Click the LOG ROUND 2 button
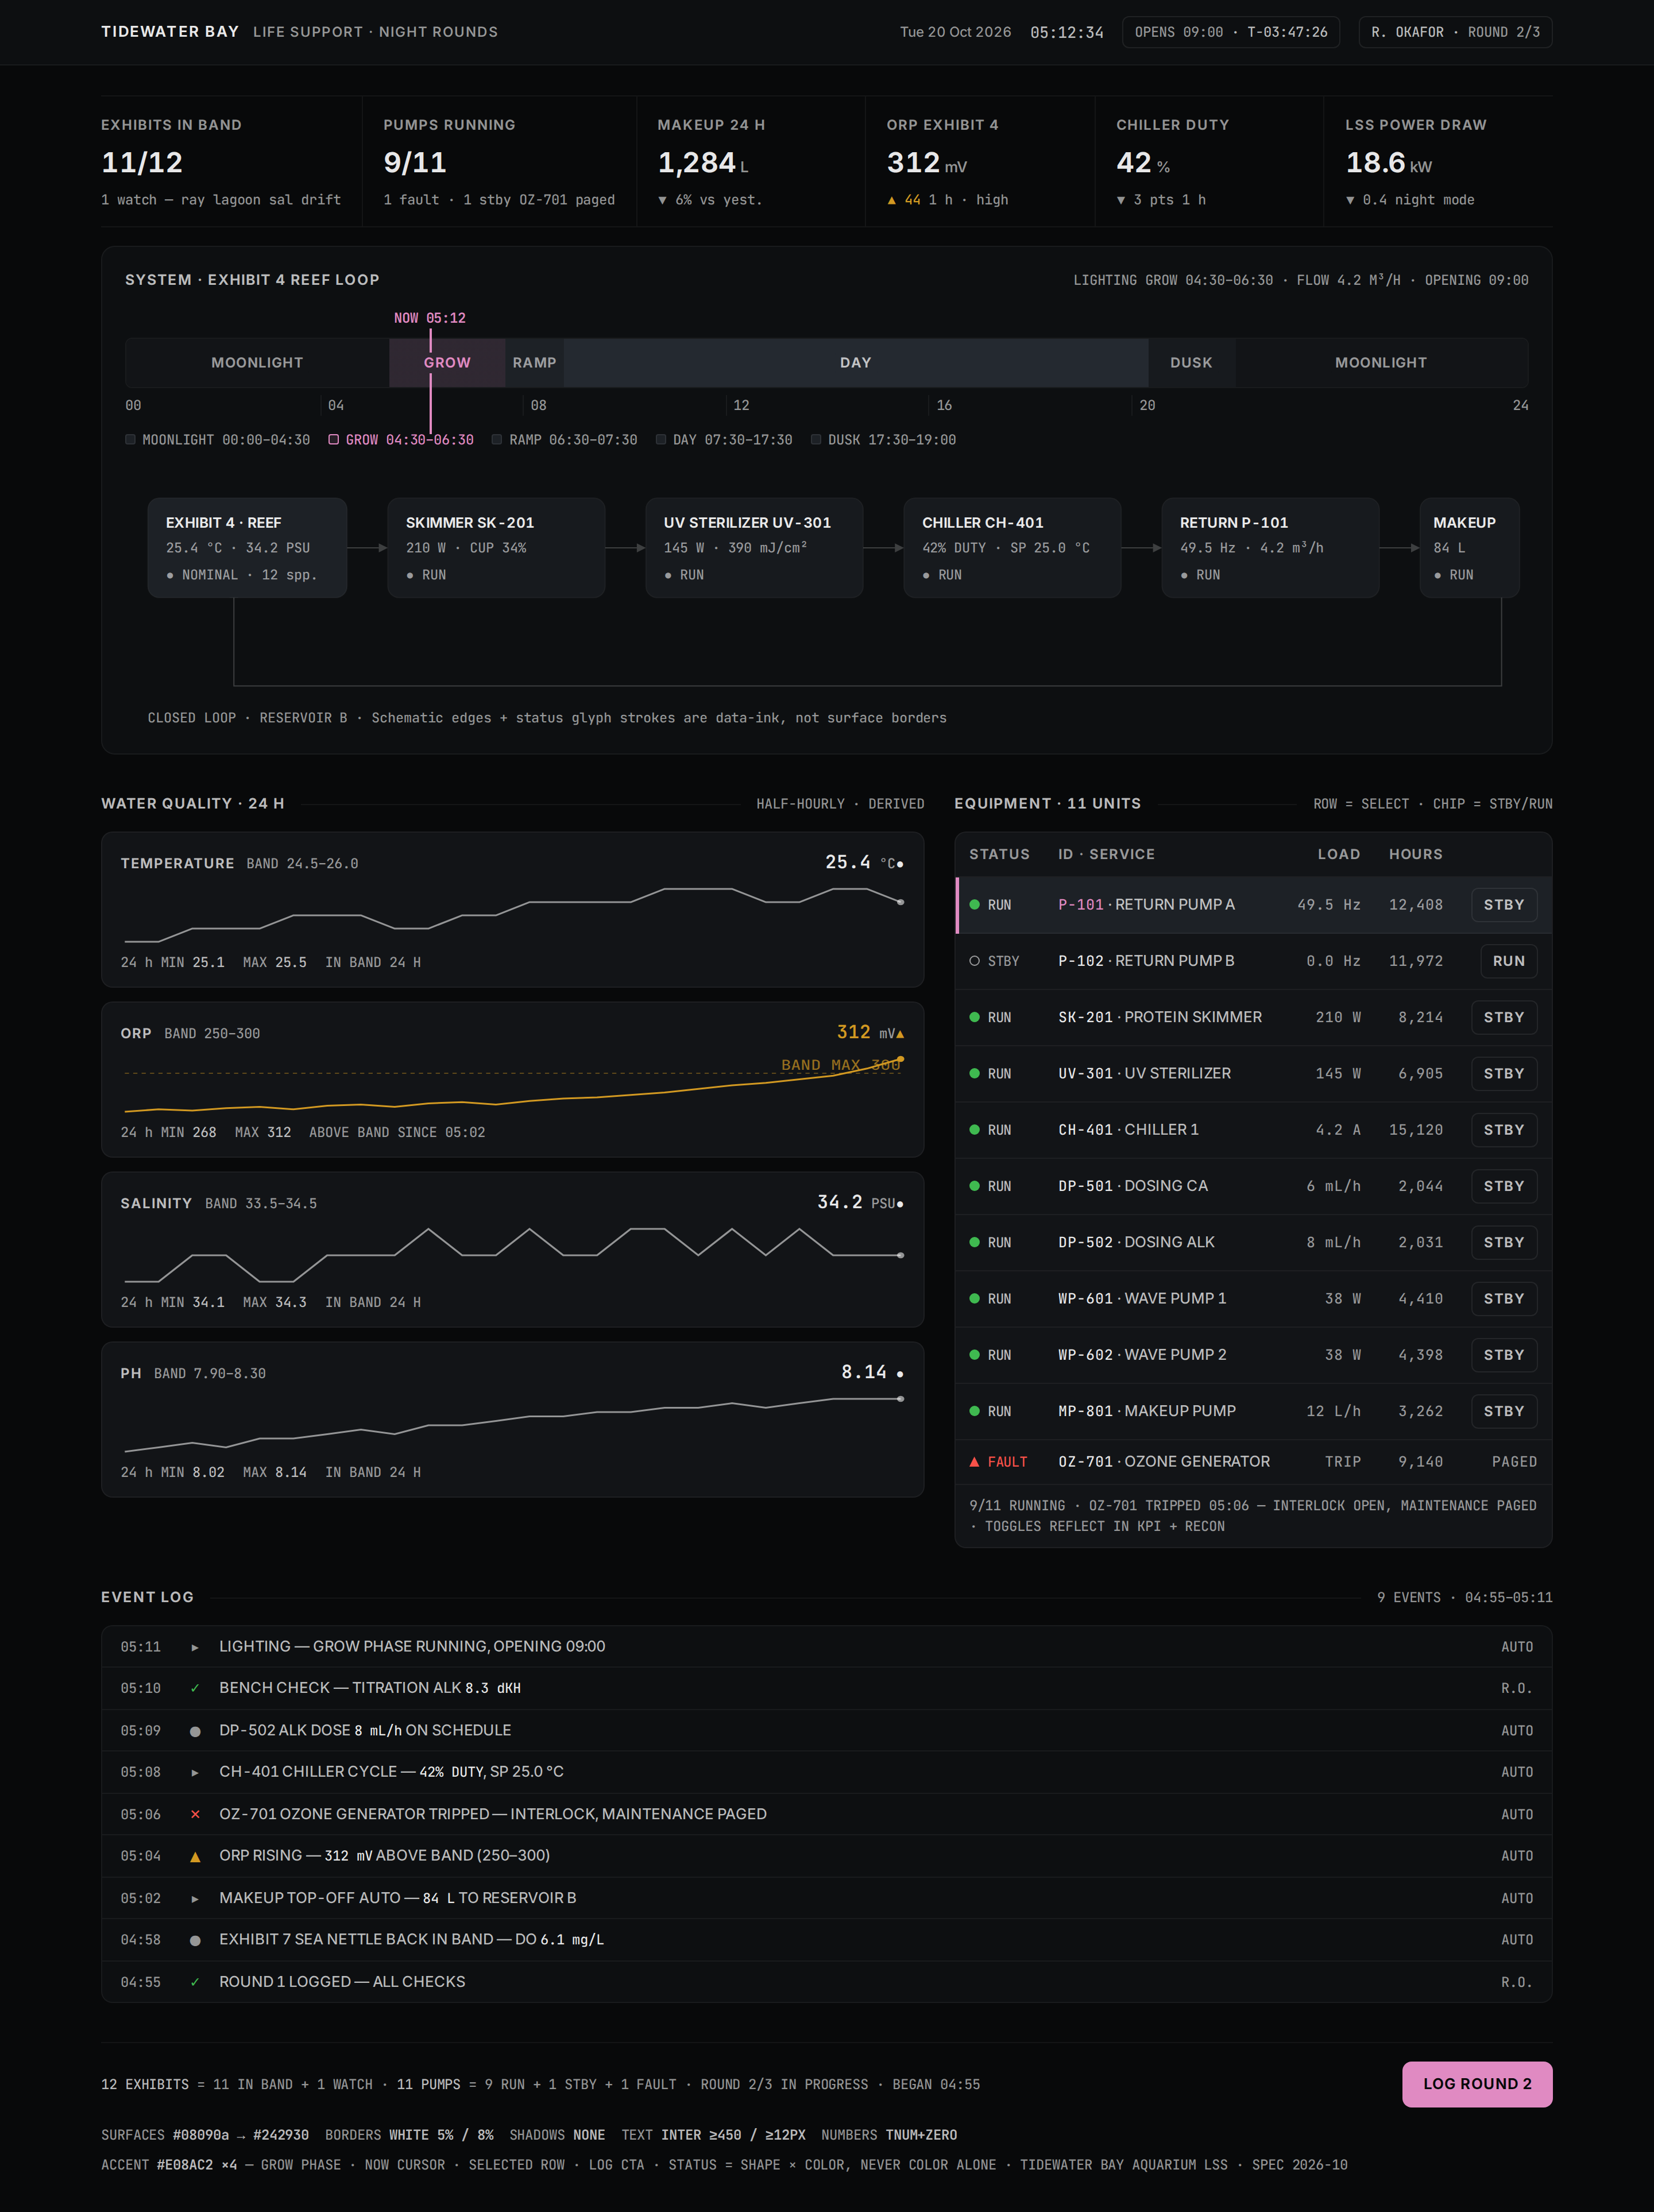 point(1477,2084)
